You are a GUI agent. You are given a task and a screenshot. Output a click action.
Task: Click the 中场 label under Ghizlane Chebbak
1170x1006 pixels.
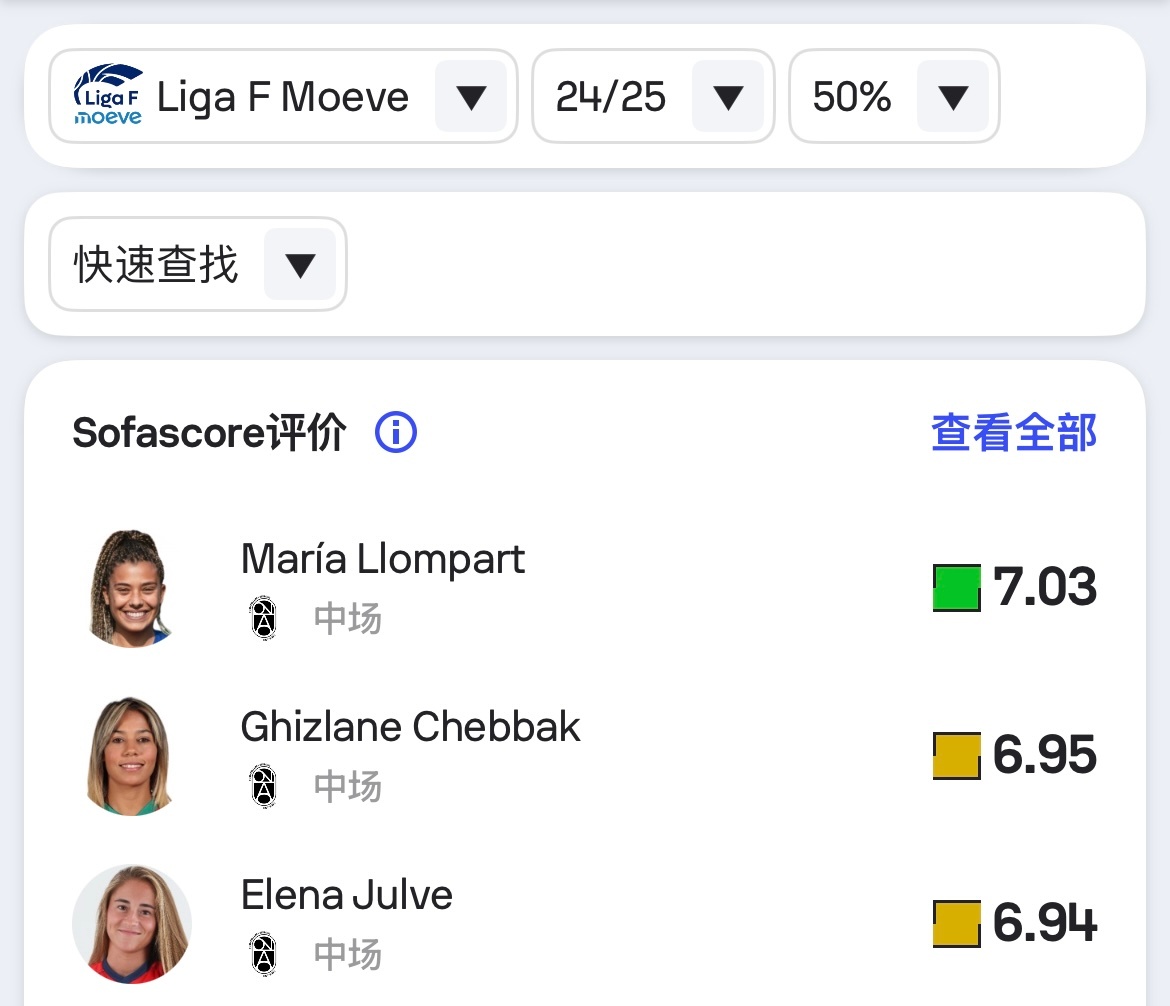point(347,787)
